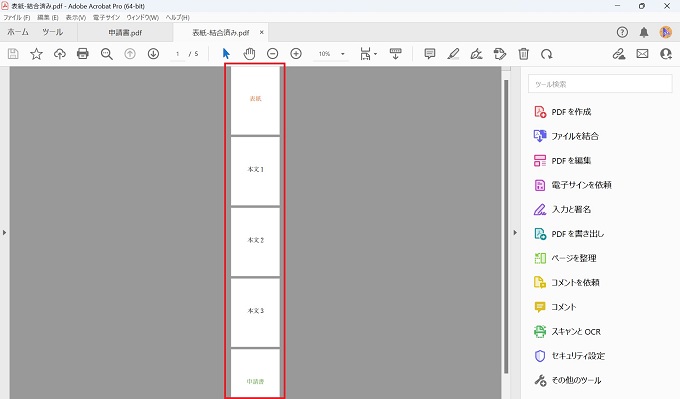
Task: Rotate page with the rotate icon
Action: (x=546, y=54)
